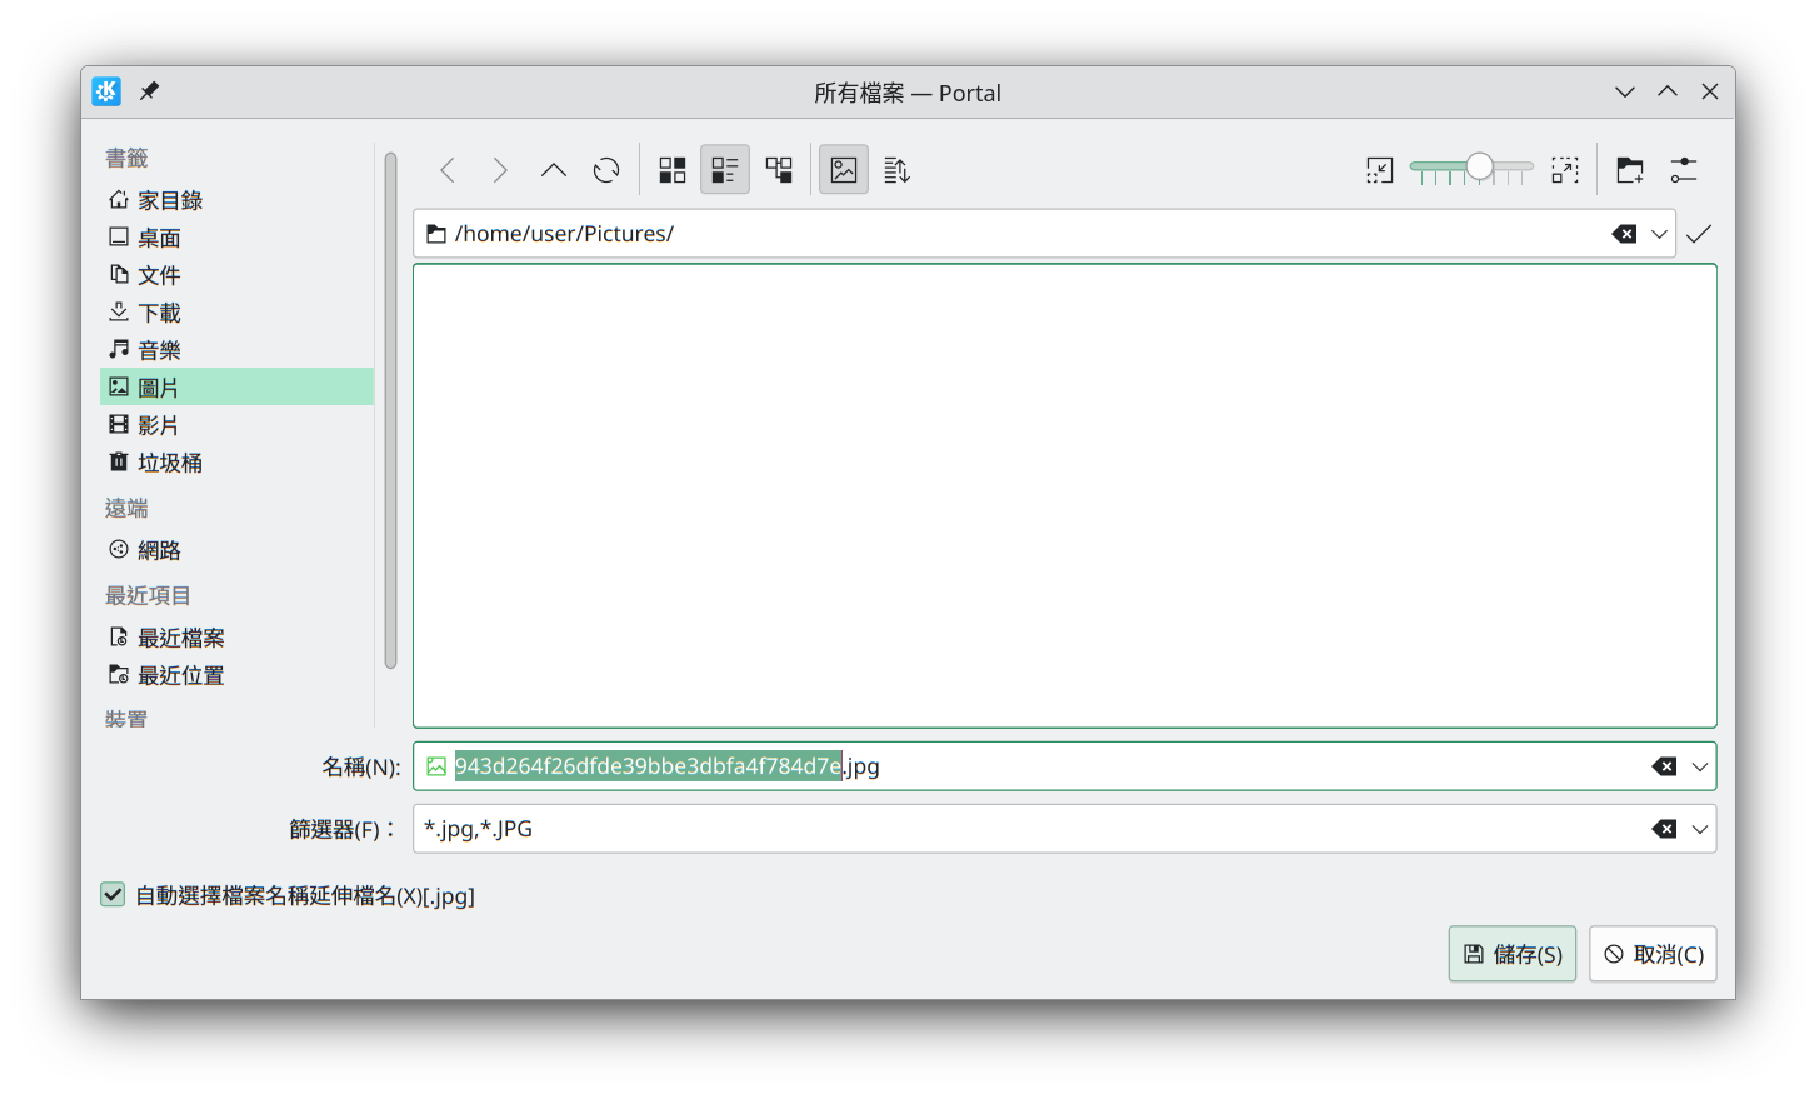Toggle automatic .jpg extension checkbox

[x=113, y=895]
